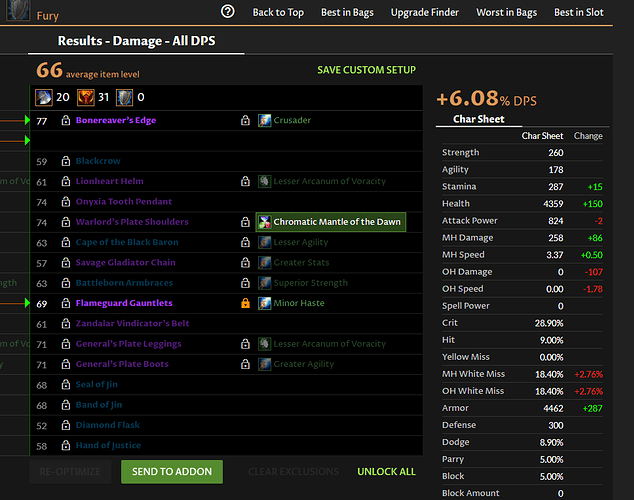This screenshot has width=634, height=500.
Task: Click the Crit 28.90% value
Action: (549, 323)
